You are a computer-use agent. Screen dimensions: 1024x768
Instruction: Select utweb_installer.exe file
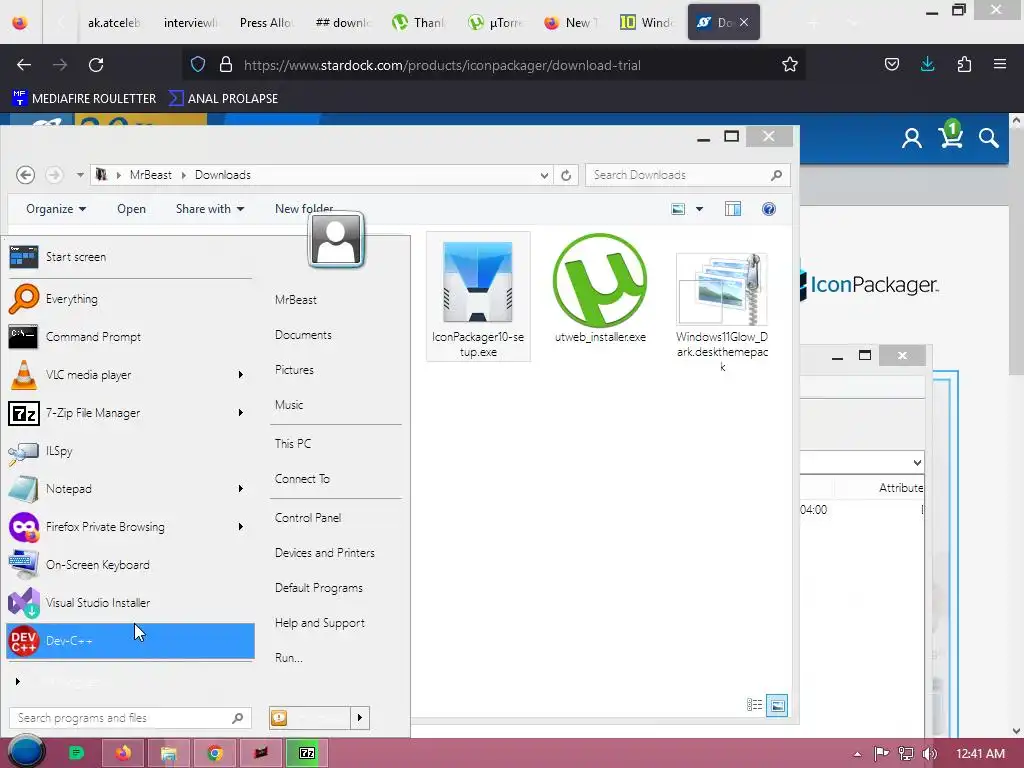(x=600, y=289)
